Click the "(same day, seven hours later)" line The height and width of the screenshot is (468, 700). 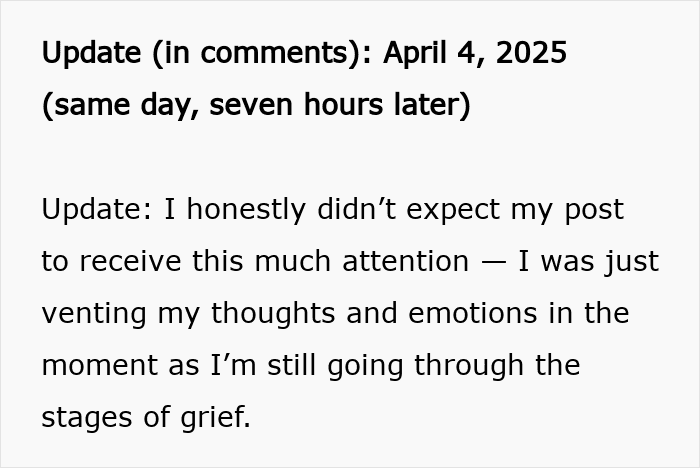256,104
